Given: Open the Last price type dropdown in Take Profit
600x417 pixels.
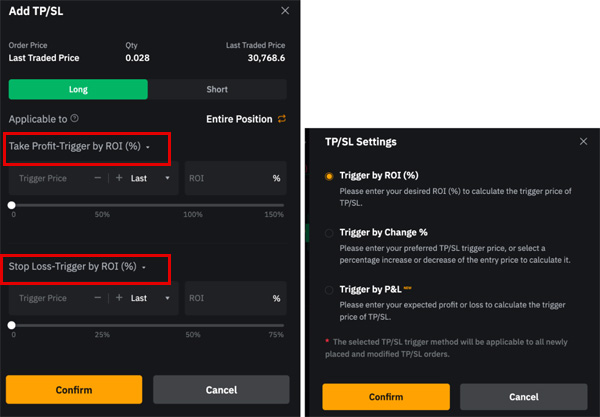Looking at the screenshot, I should coord(150,178).
